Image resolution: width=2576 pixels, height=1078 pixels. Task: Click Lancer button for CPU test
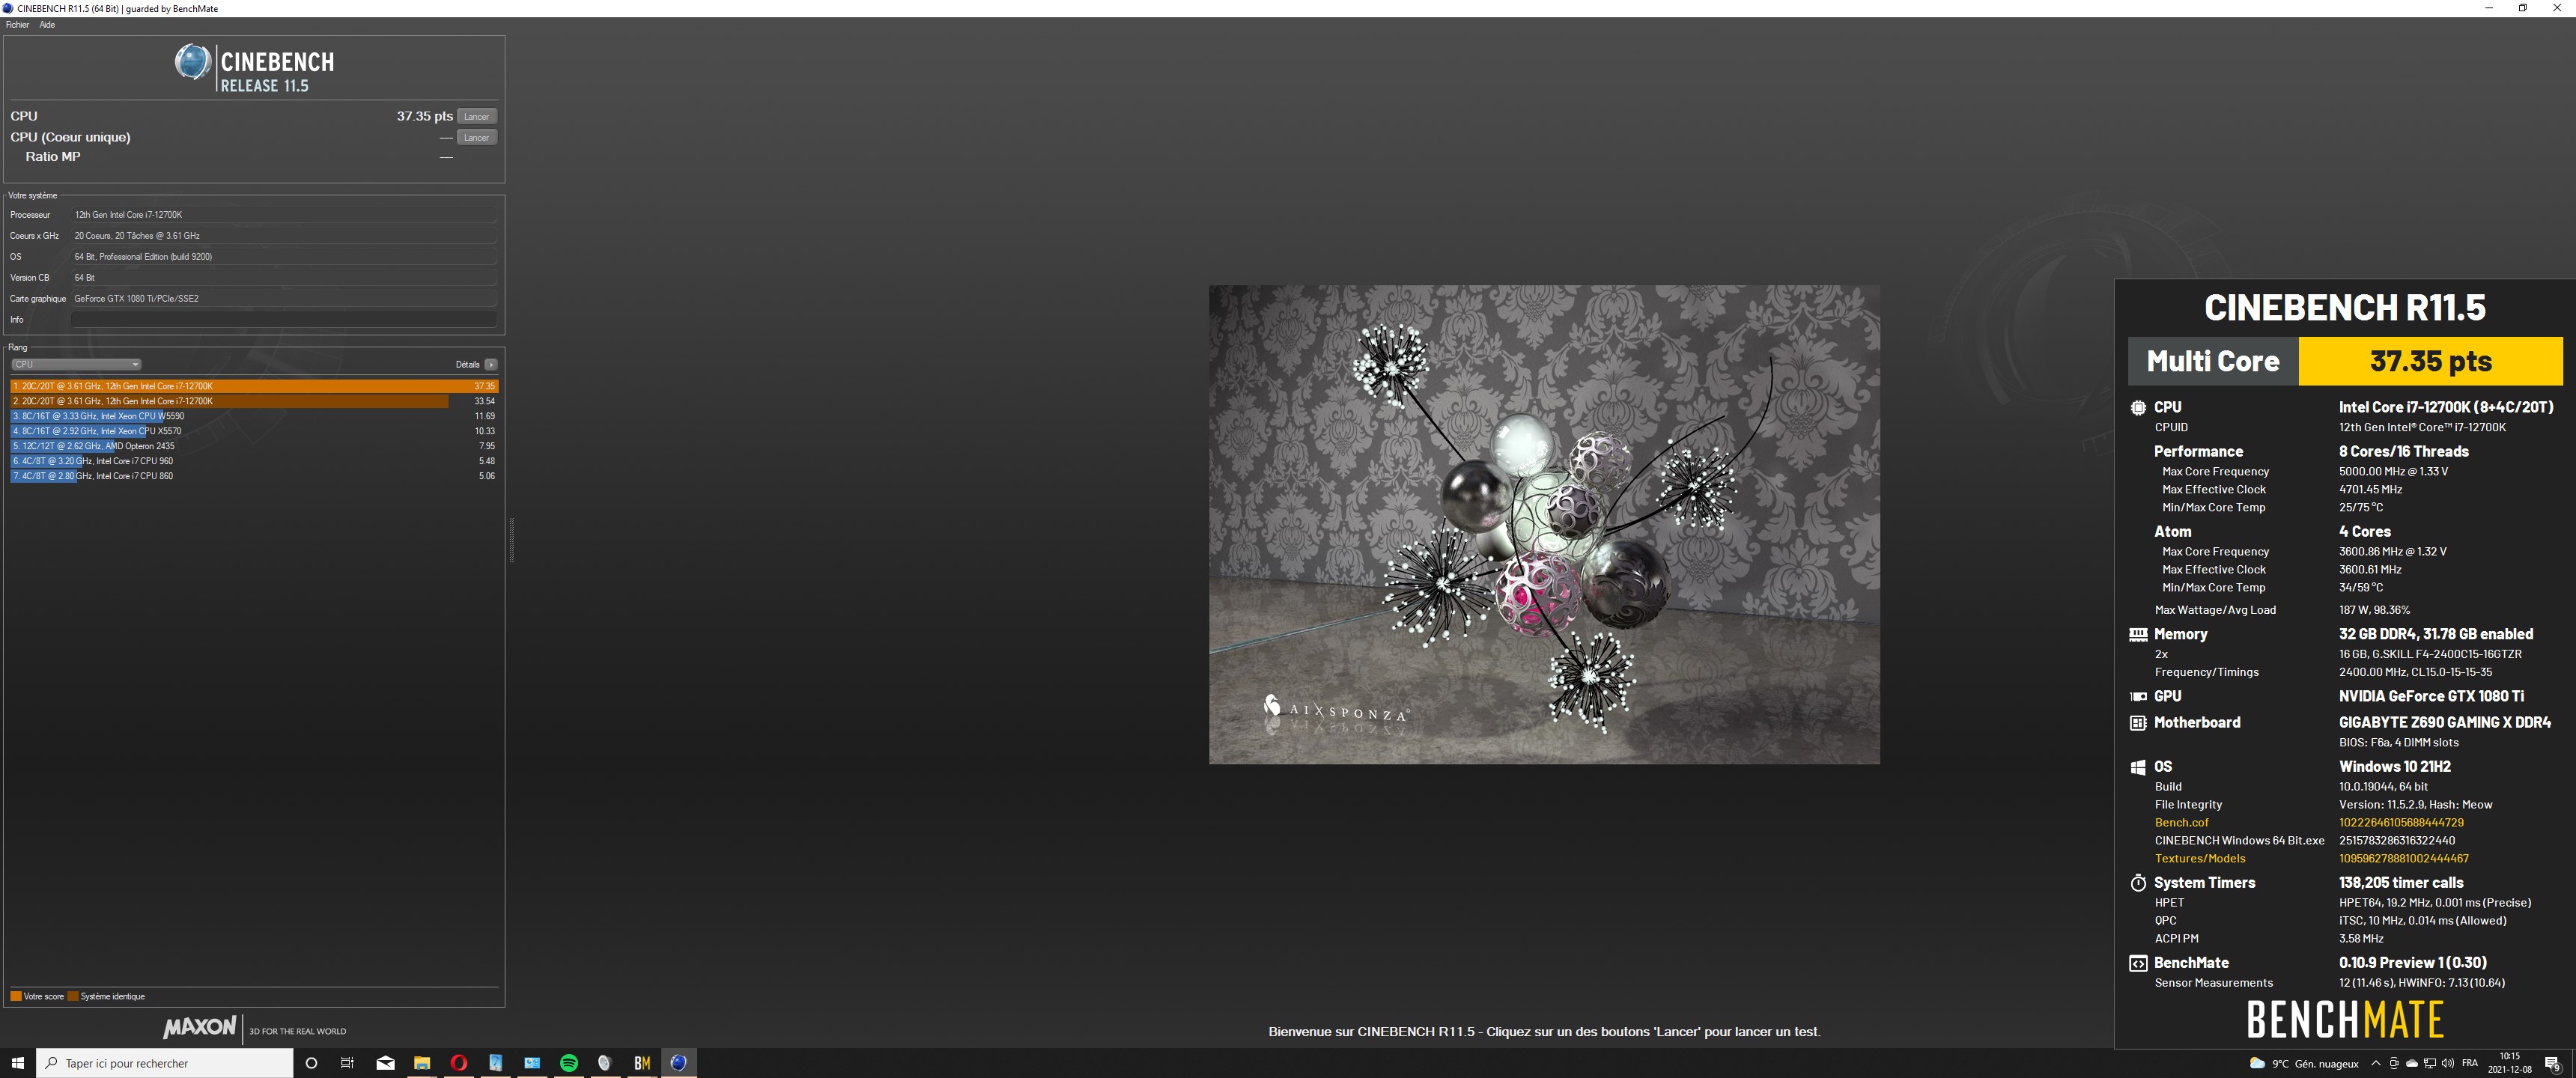point(477,116)
